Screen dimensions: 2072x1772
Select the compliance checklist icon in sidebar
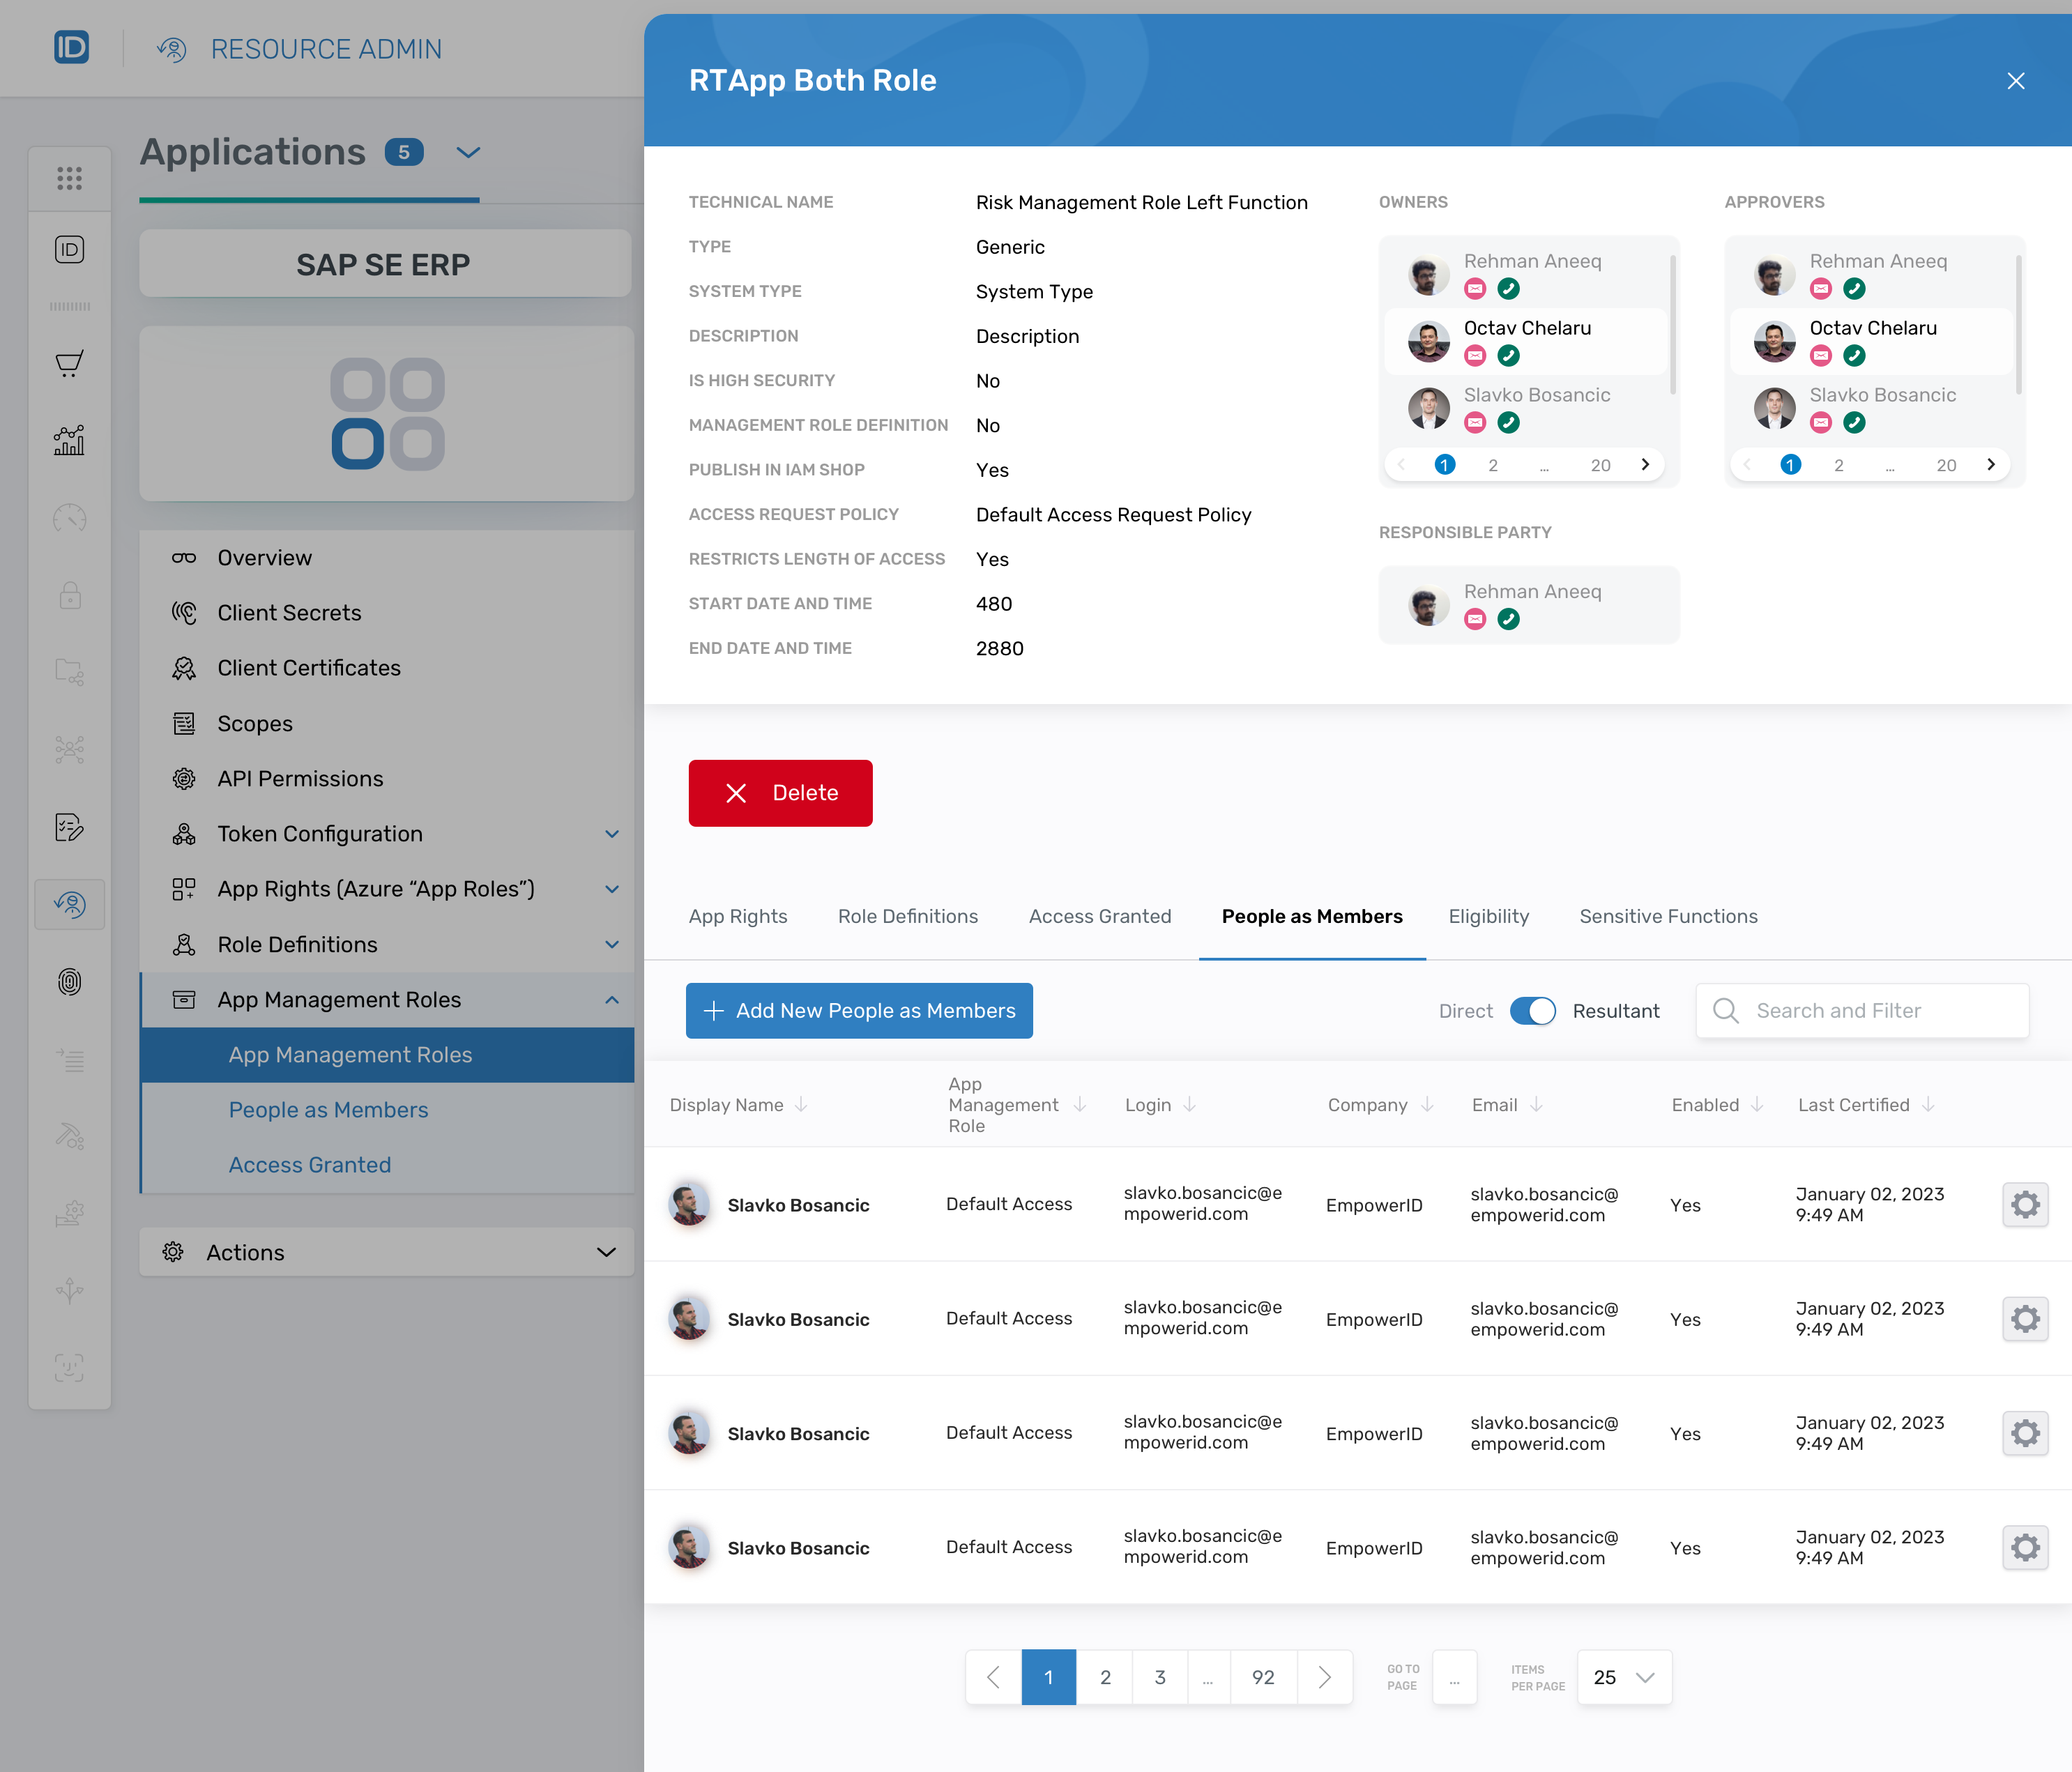69,827
